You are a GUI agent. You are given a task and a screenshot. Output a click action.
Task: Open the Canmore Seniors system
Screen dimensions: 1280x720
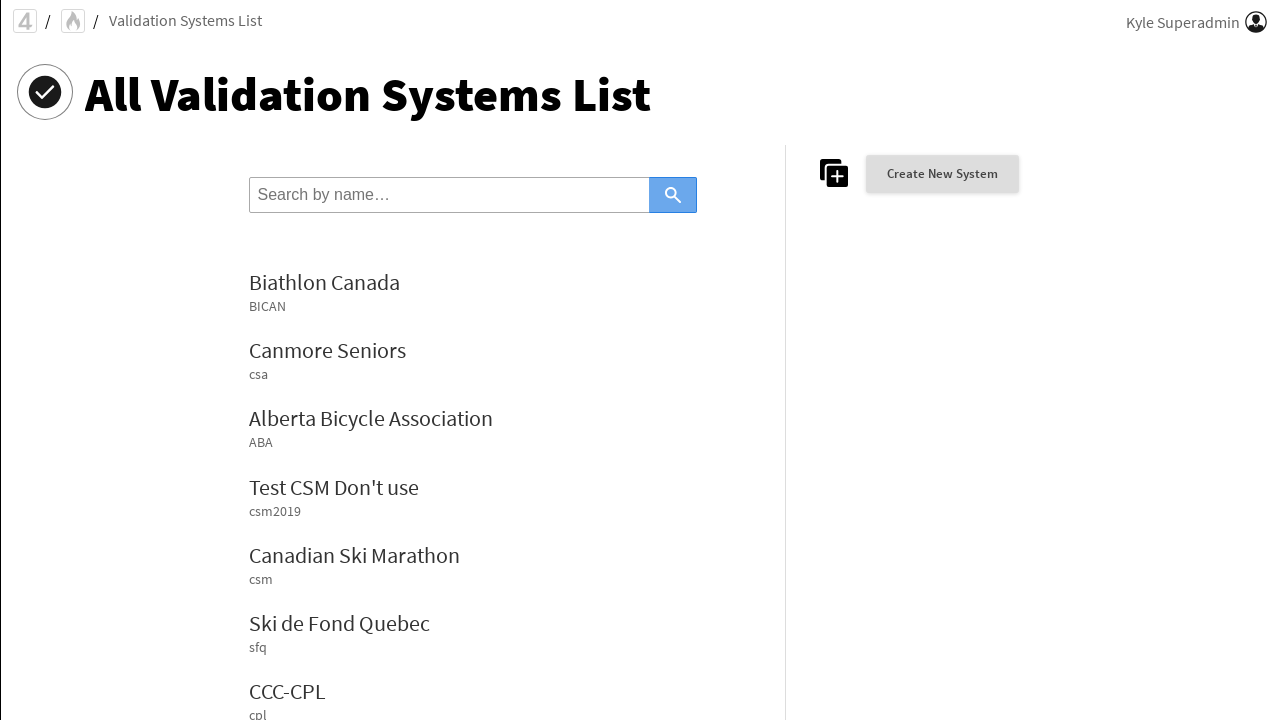click(x=327, y=351)
